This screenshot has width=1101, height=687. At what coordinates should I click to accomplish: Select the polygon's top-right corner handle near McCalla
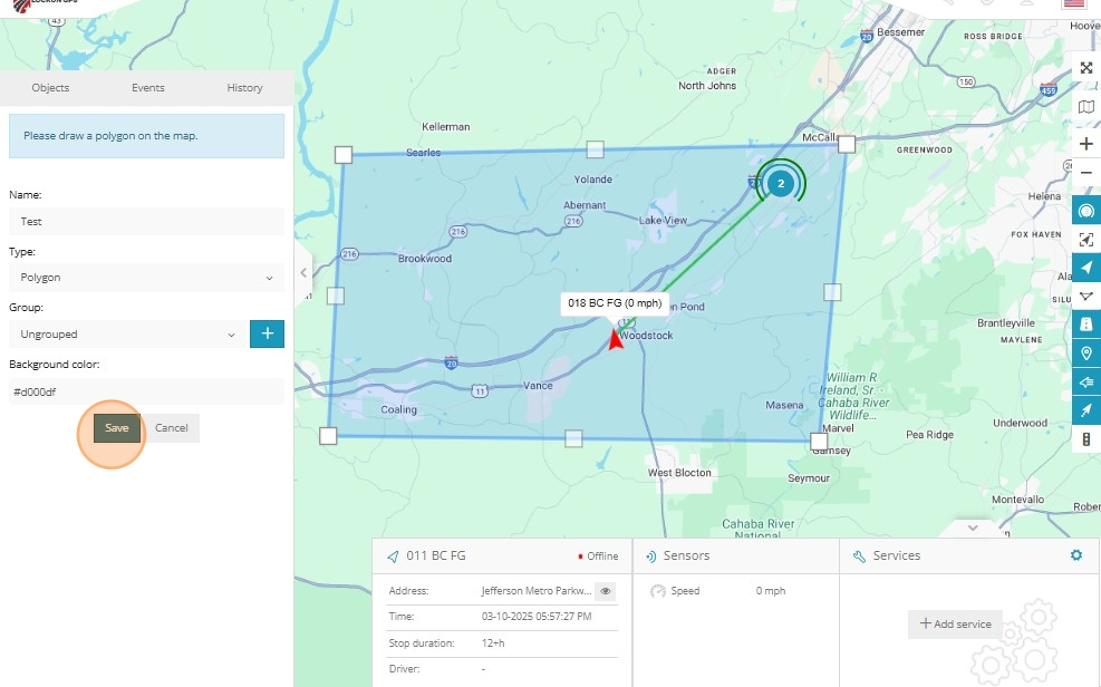click(847, 144)
